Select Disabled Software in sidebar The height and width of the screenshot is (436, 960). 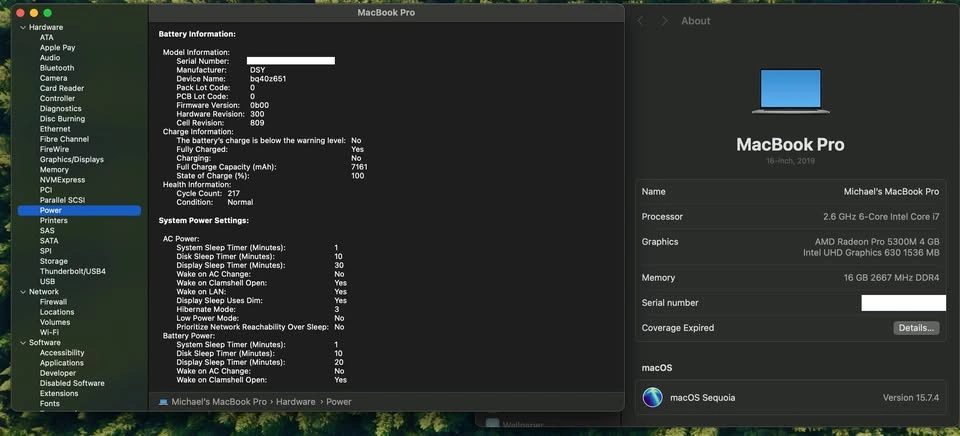point(72,383)
